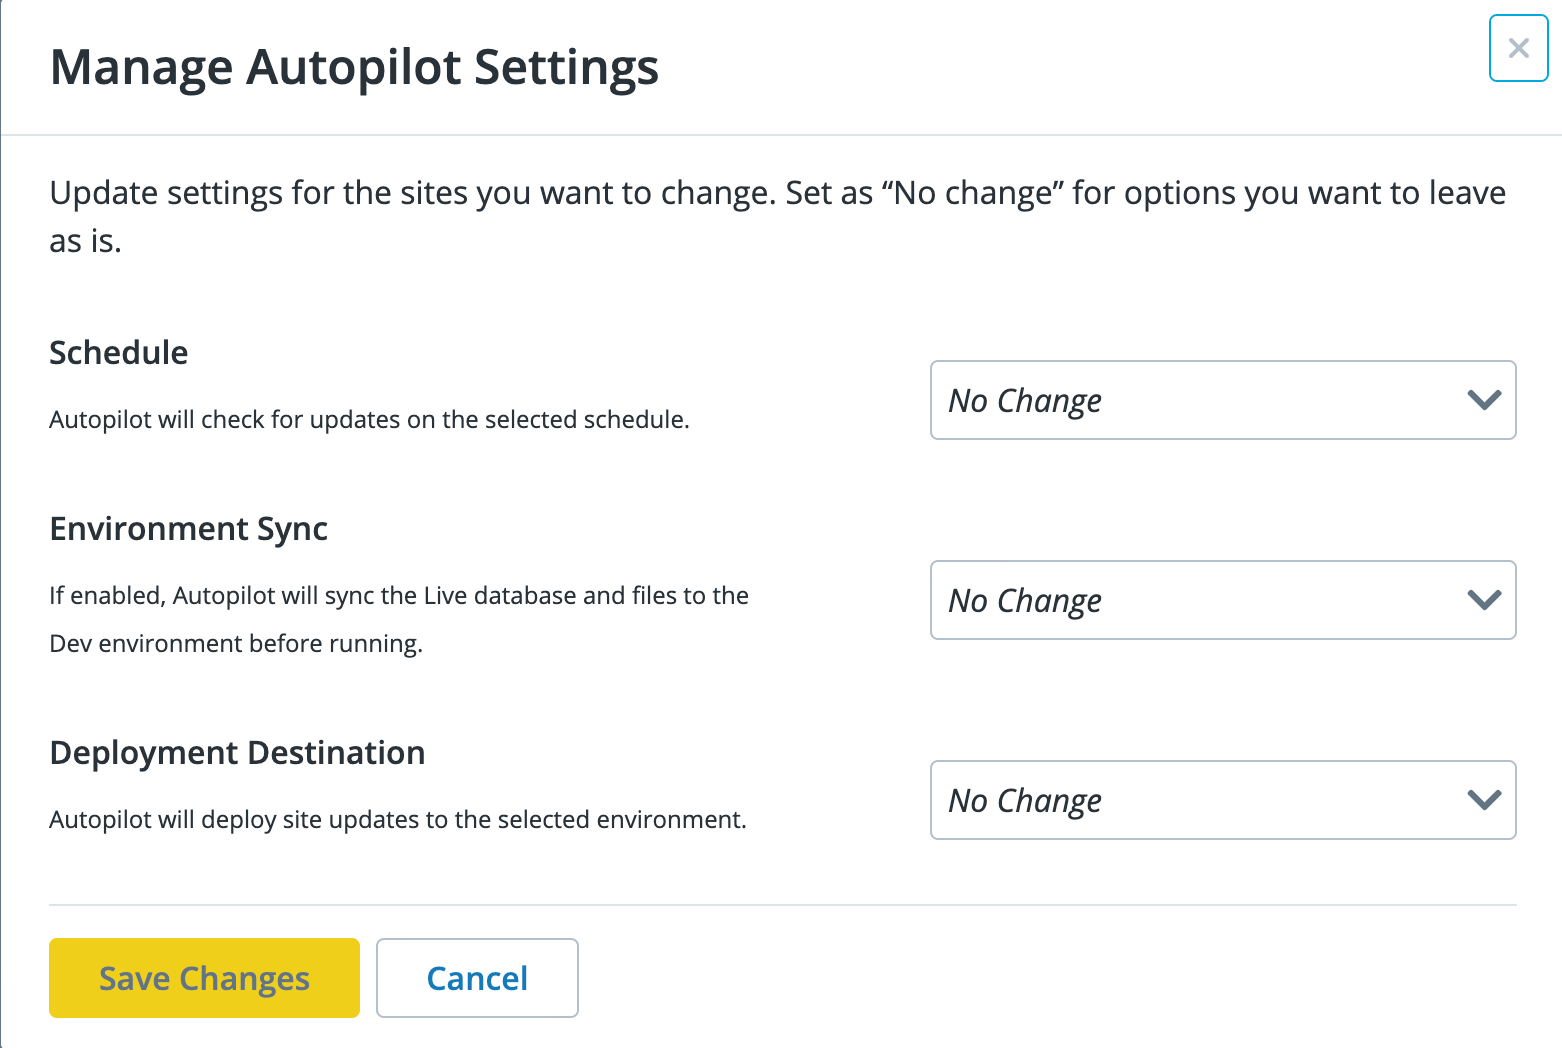
Task: Select "No Change" text in Schedule field
Action: pyautogui.click(x=1025, y=401)
